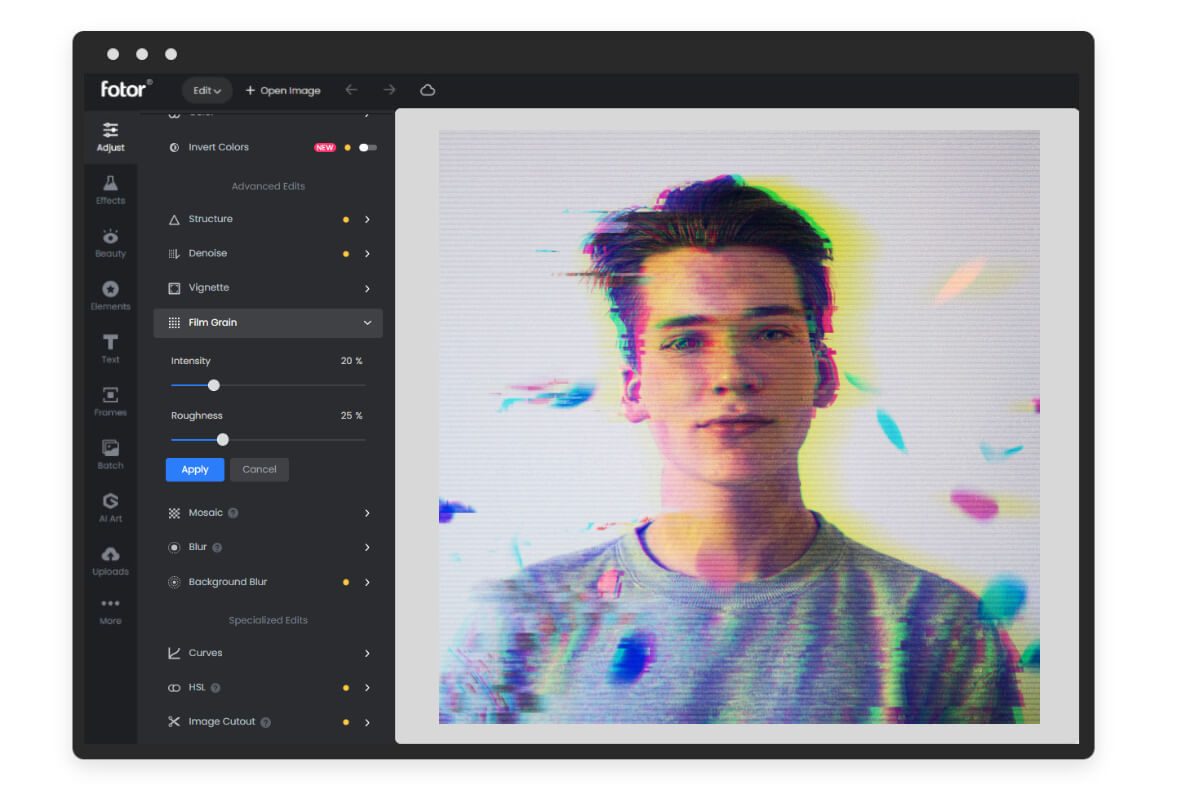
Task: Open the Elements sidebar tab
Action: pos(111,296)
